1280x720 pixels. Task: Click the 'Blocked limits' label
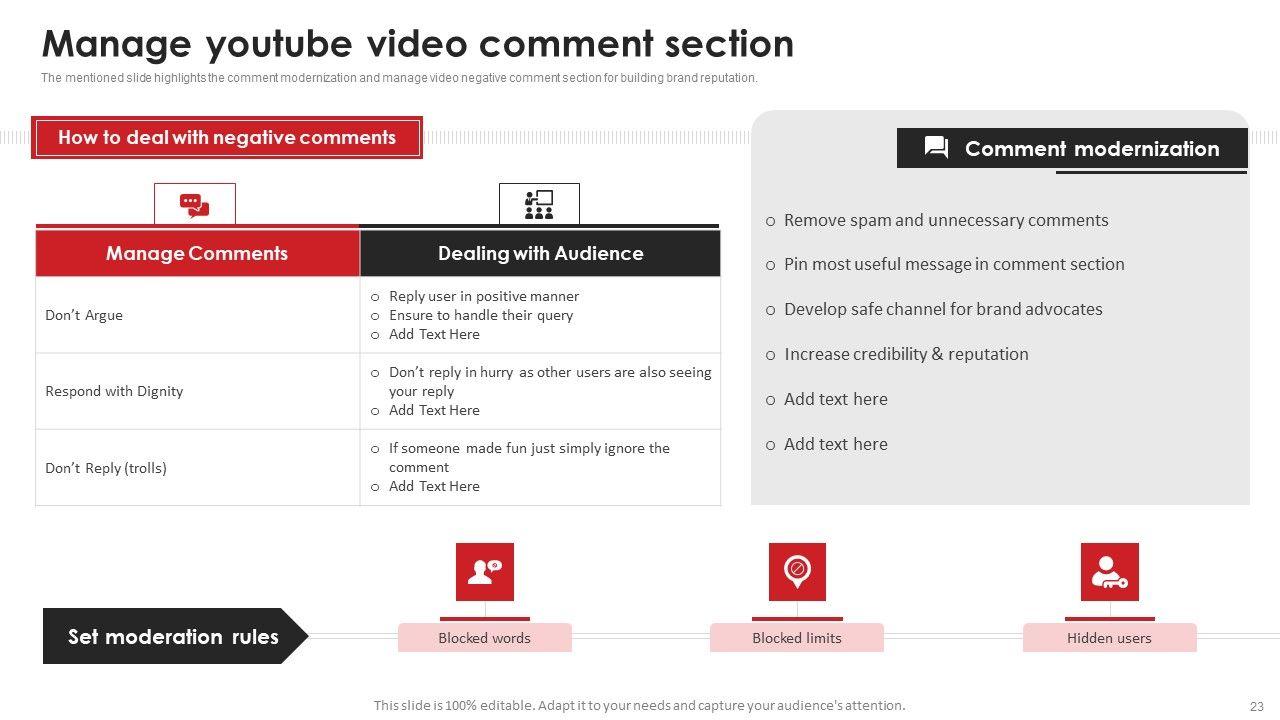(x=797, y=638)
